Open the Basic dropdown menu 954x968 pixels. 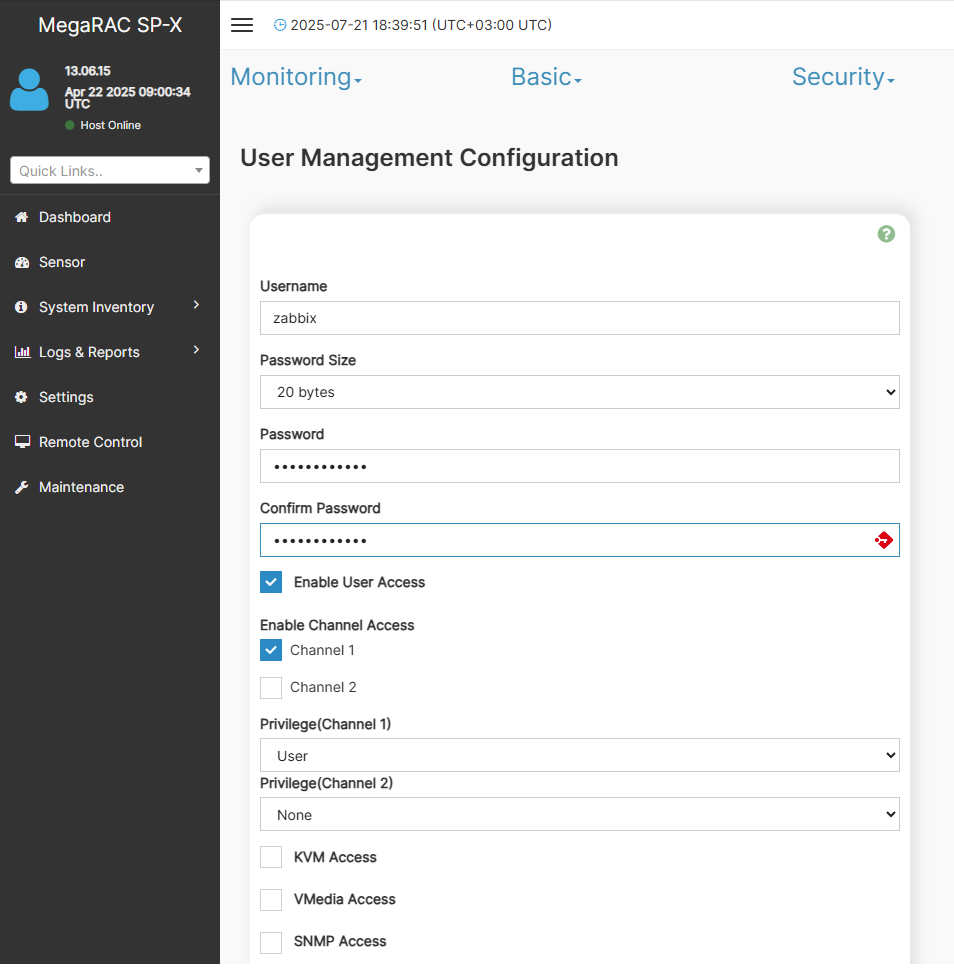pos(546,77)
